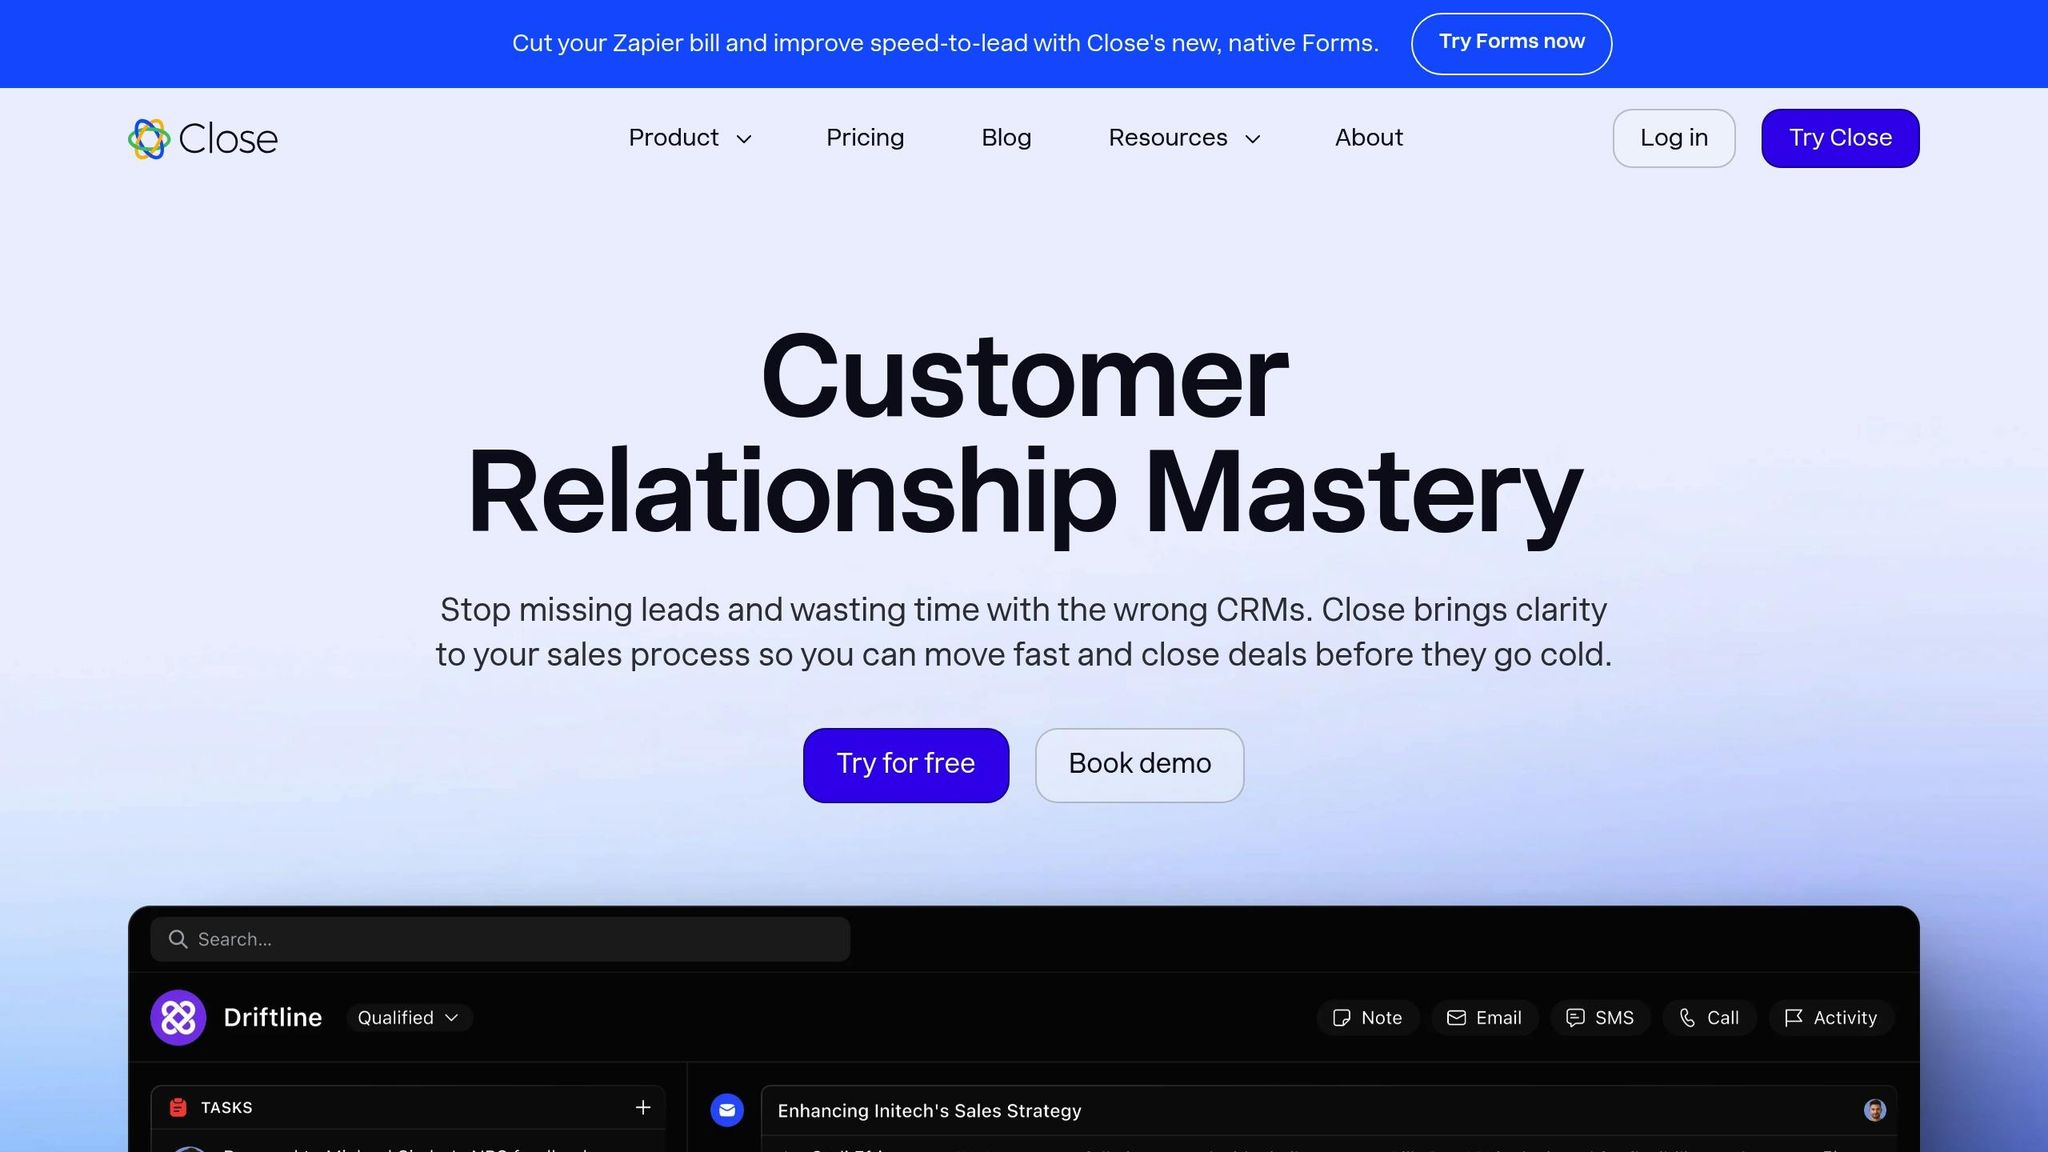
Task: Click the search magnifier icon
Action: click(x=178, y=939)
